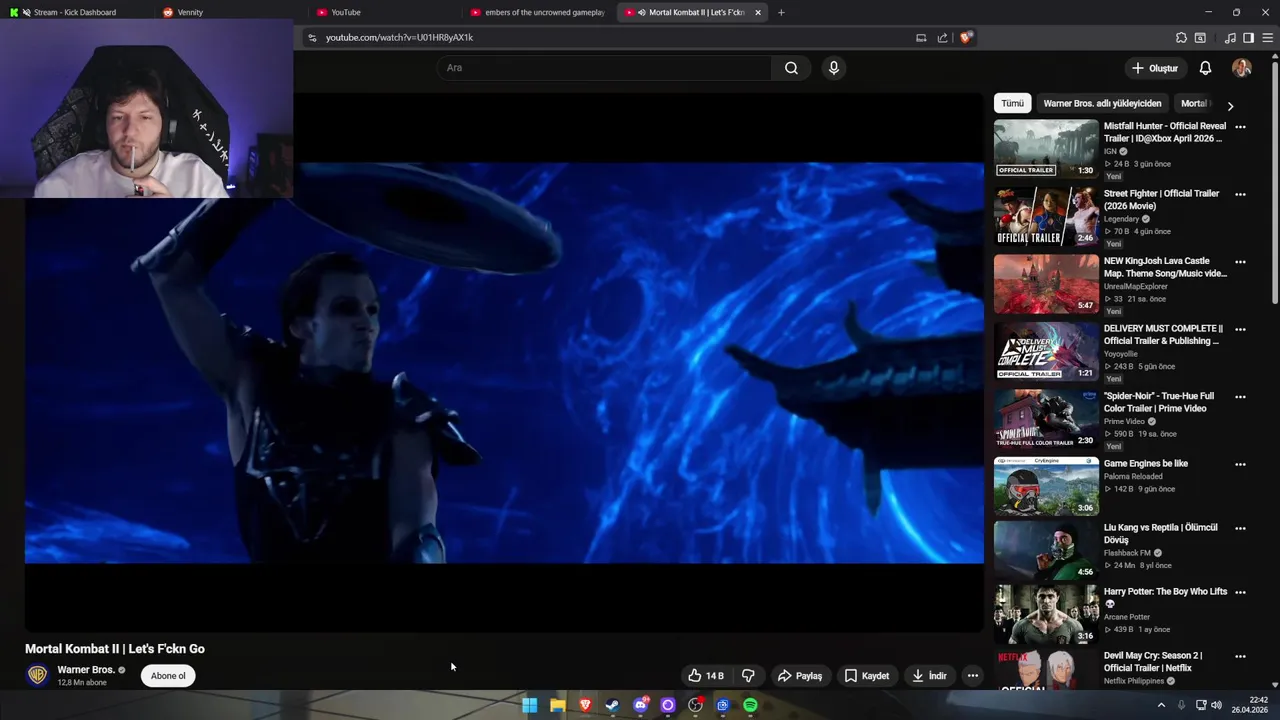Click the YouTube search magnifier button

pos(791,68)
